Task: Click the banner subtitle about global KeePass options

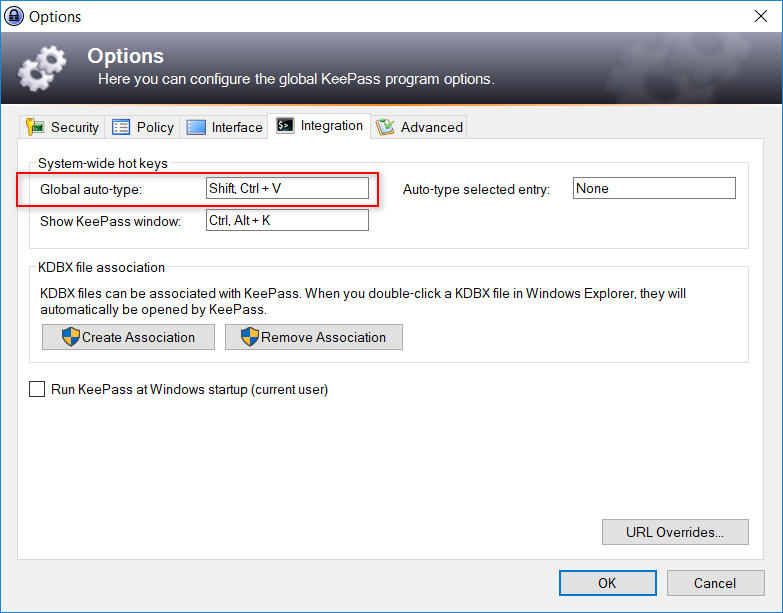Action: click(296, 79)
